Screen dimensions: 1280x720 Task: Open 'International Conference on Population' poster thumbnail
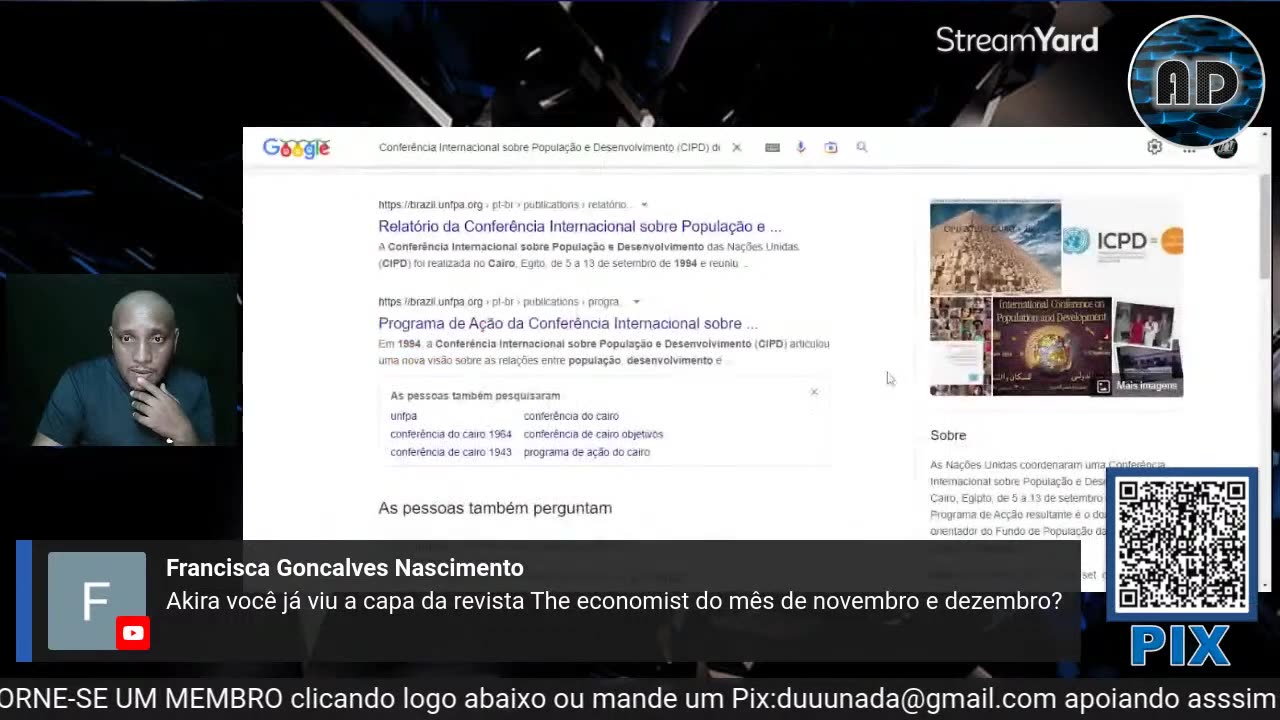click(1051, 346)
